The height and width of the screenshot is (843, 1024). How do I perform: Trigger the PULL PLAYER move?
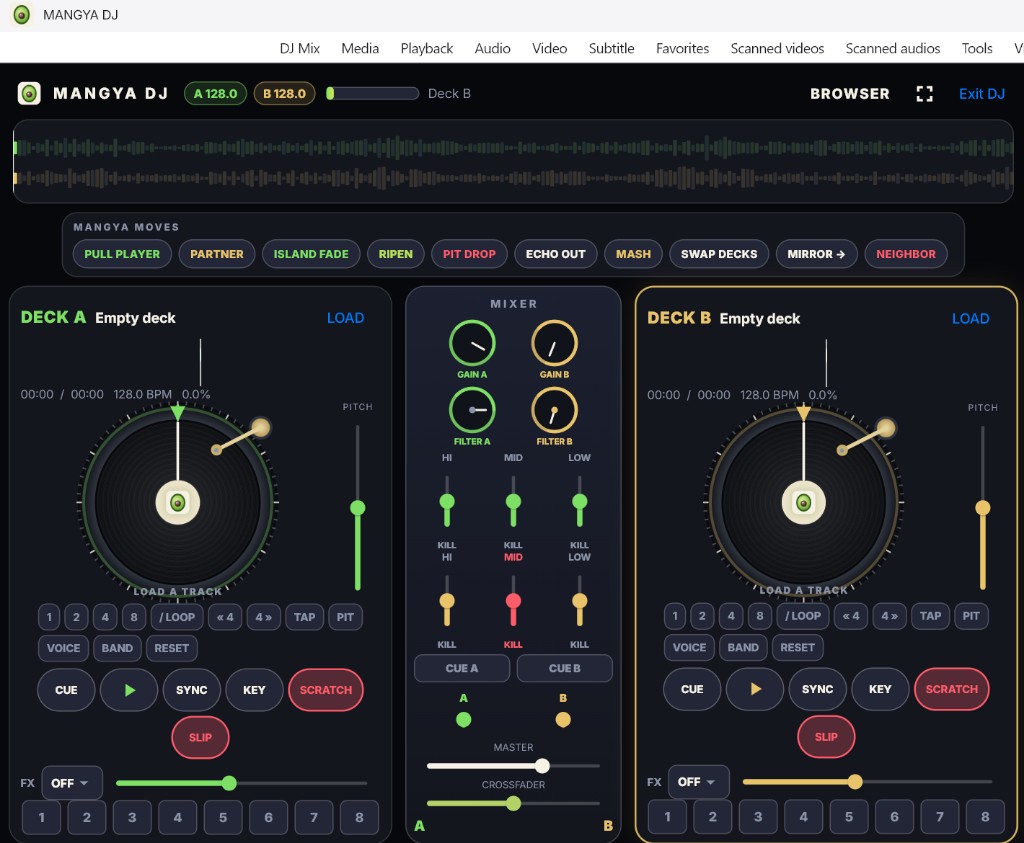coord(122,254)
